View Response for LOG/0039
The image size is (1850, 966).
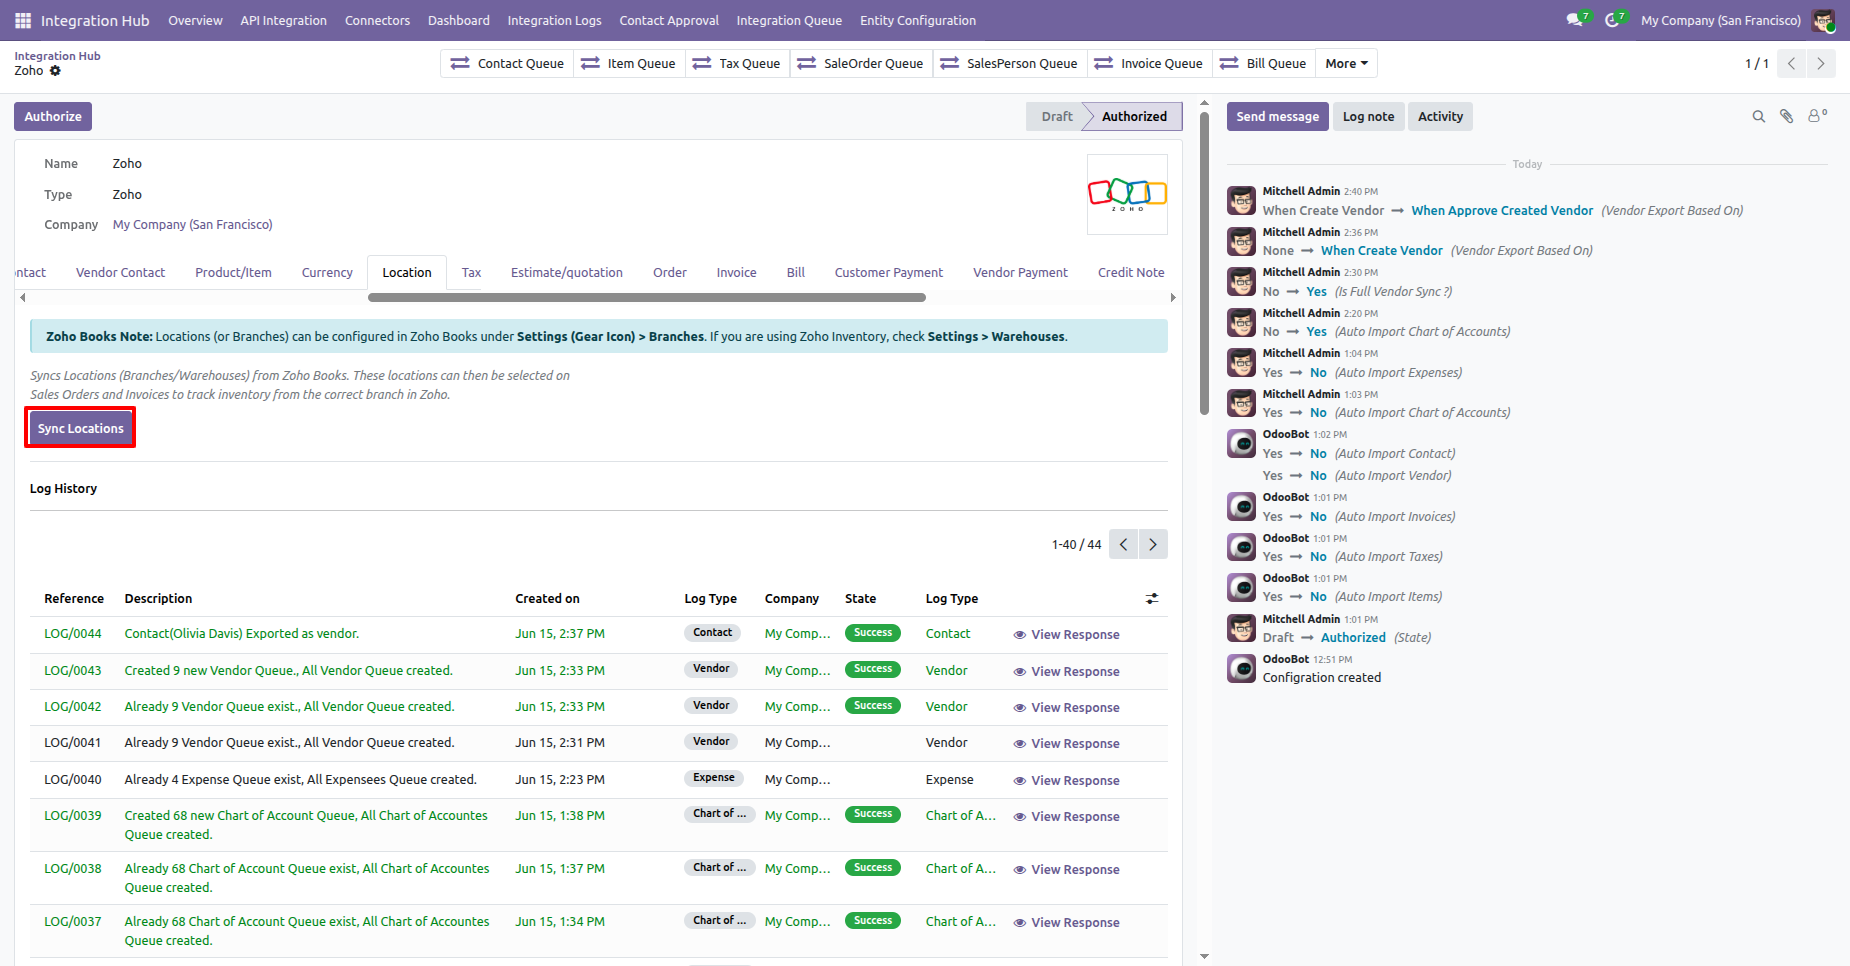tap(1066, 816)
